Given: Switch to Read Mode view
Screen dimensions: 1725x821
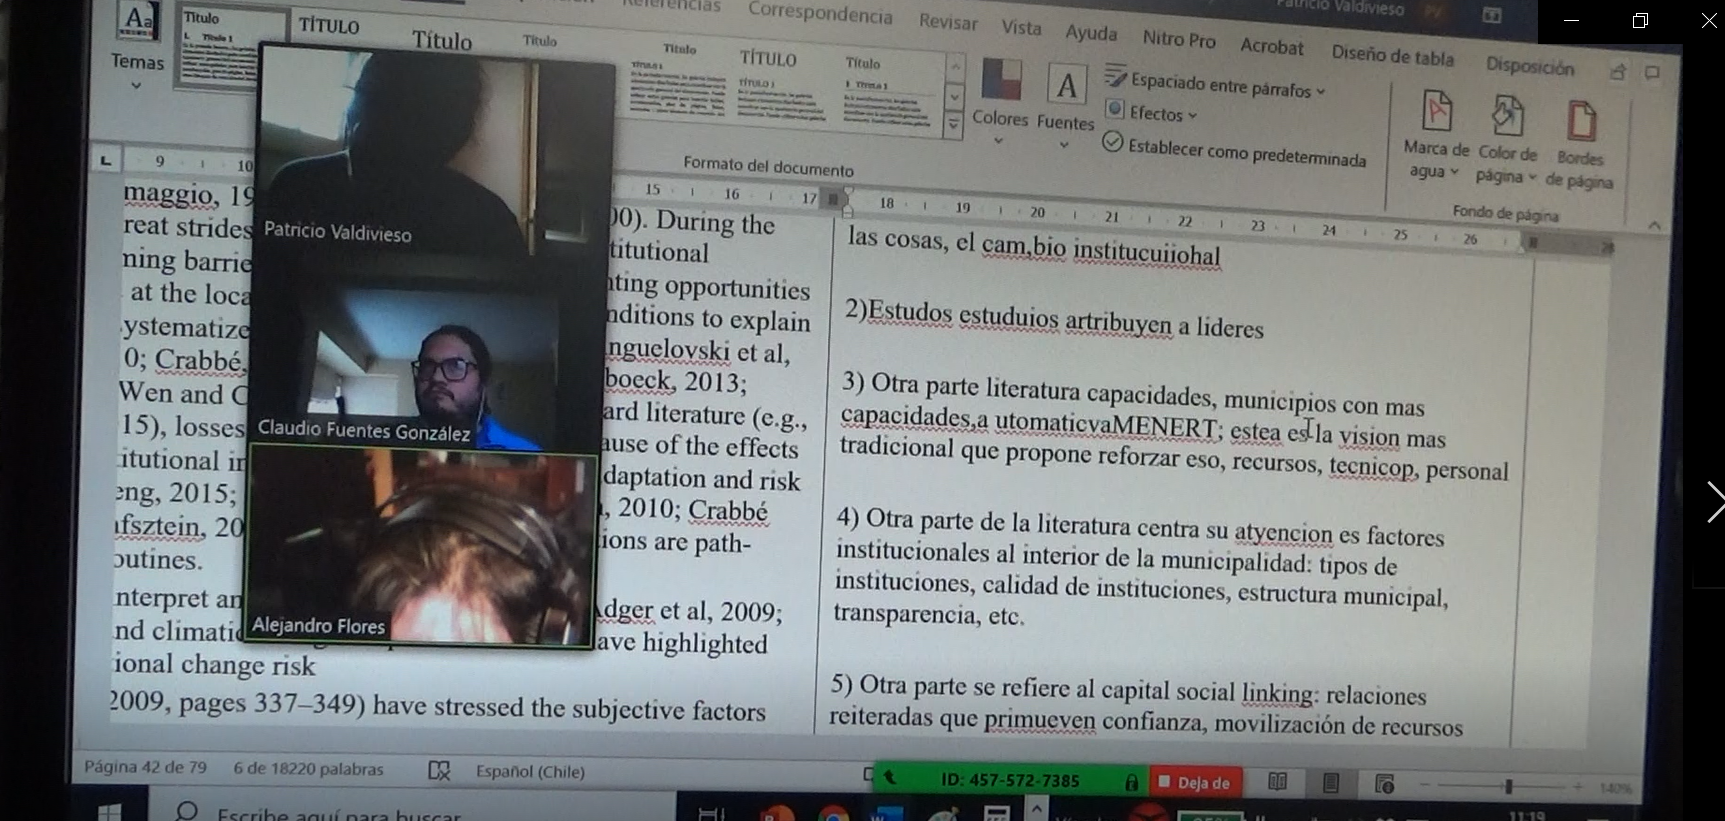Looking at the screenshot, I should 1277,782.
